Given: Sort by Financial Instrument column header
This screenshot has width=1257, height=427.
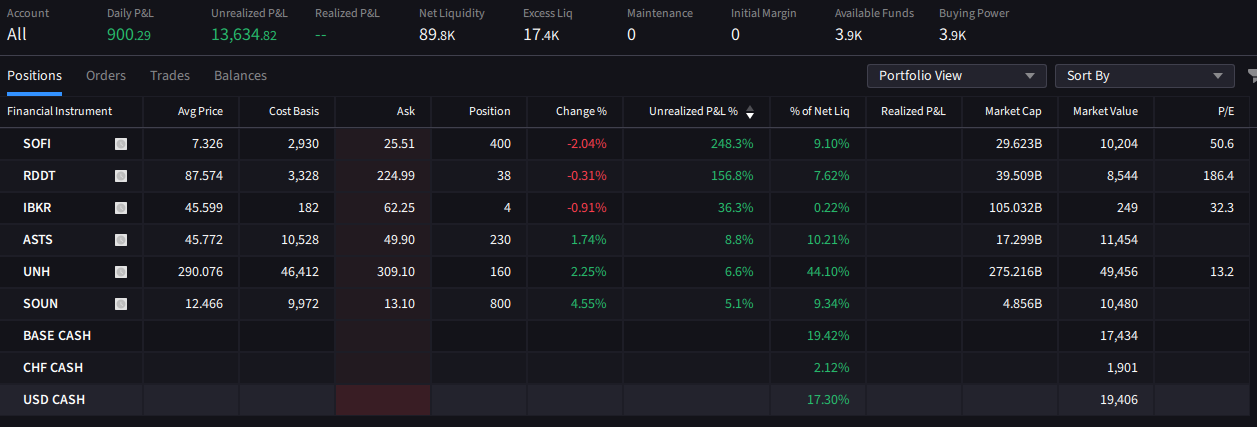Looking at the screenshot, I should pos(60,111).
